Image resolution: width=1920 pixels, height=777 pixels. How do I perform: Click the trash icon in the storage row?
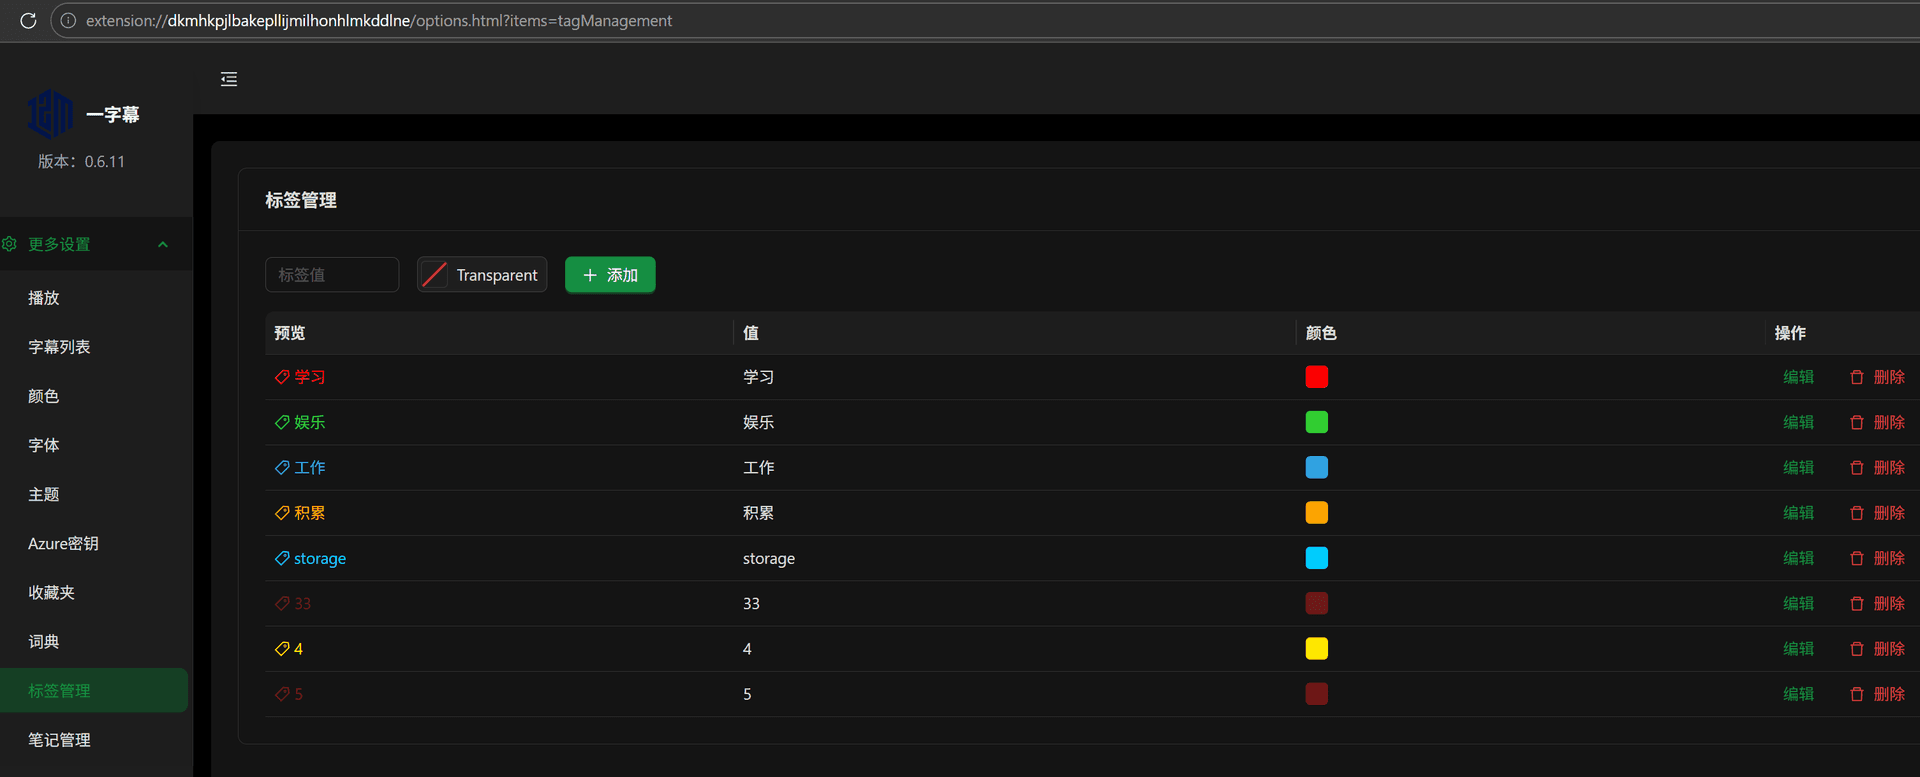[1856, 558]
